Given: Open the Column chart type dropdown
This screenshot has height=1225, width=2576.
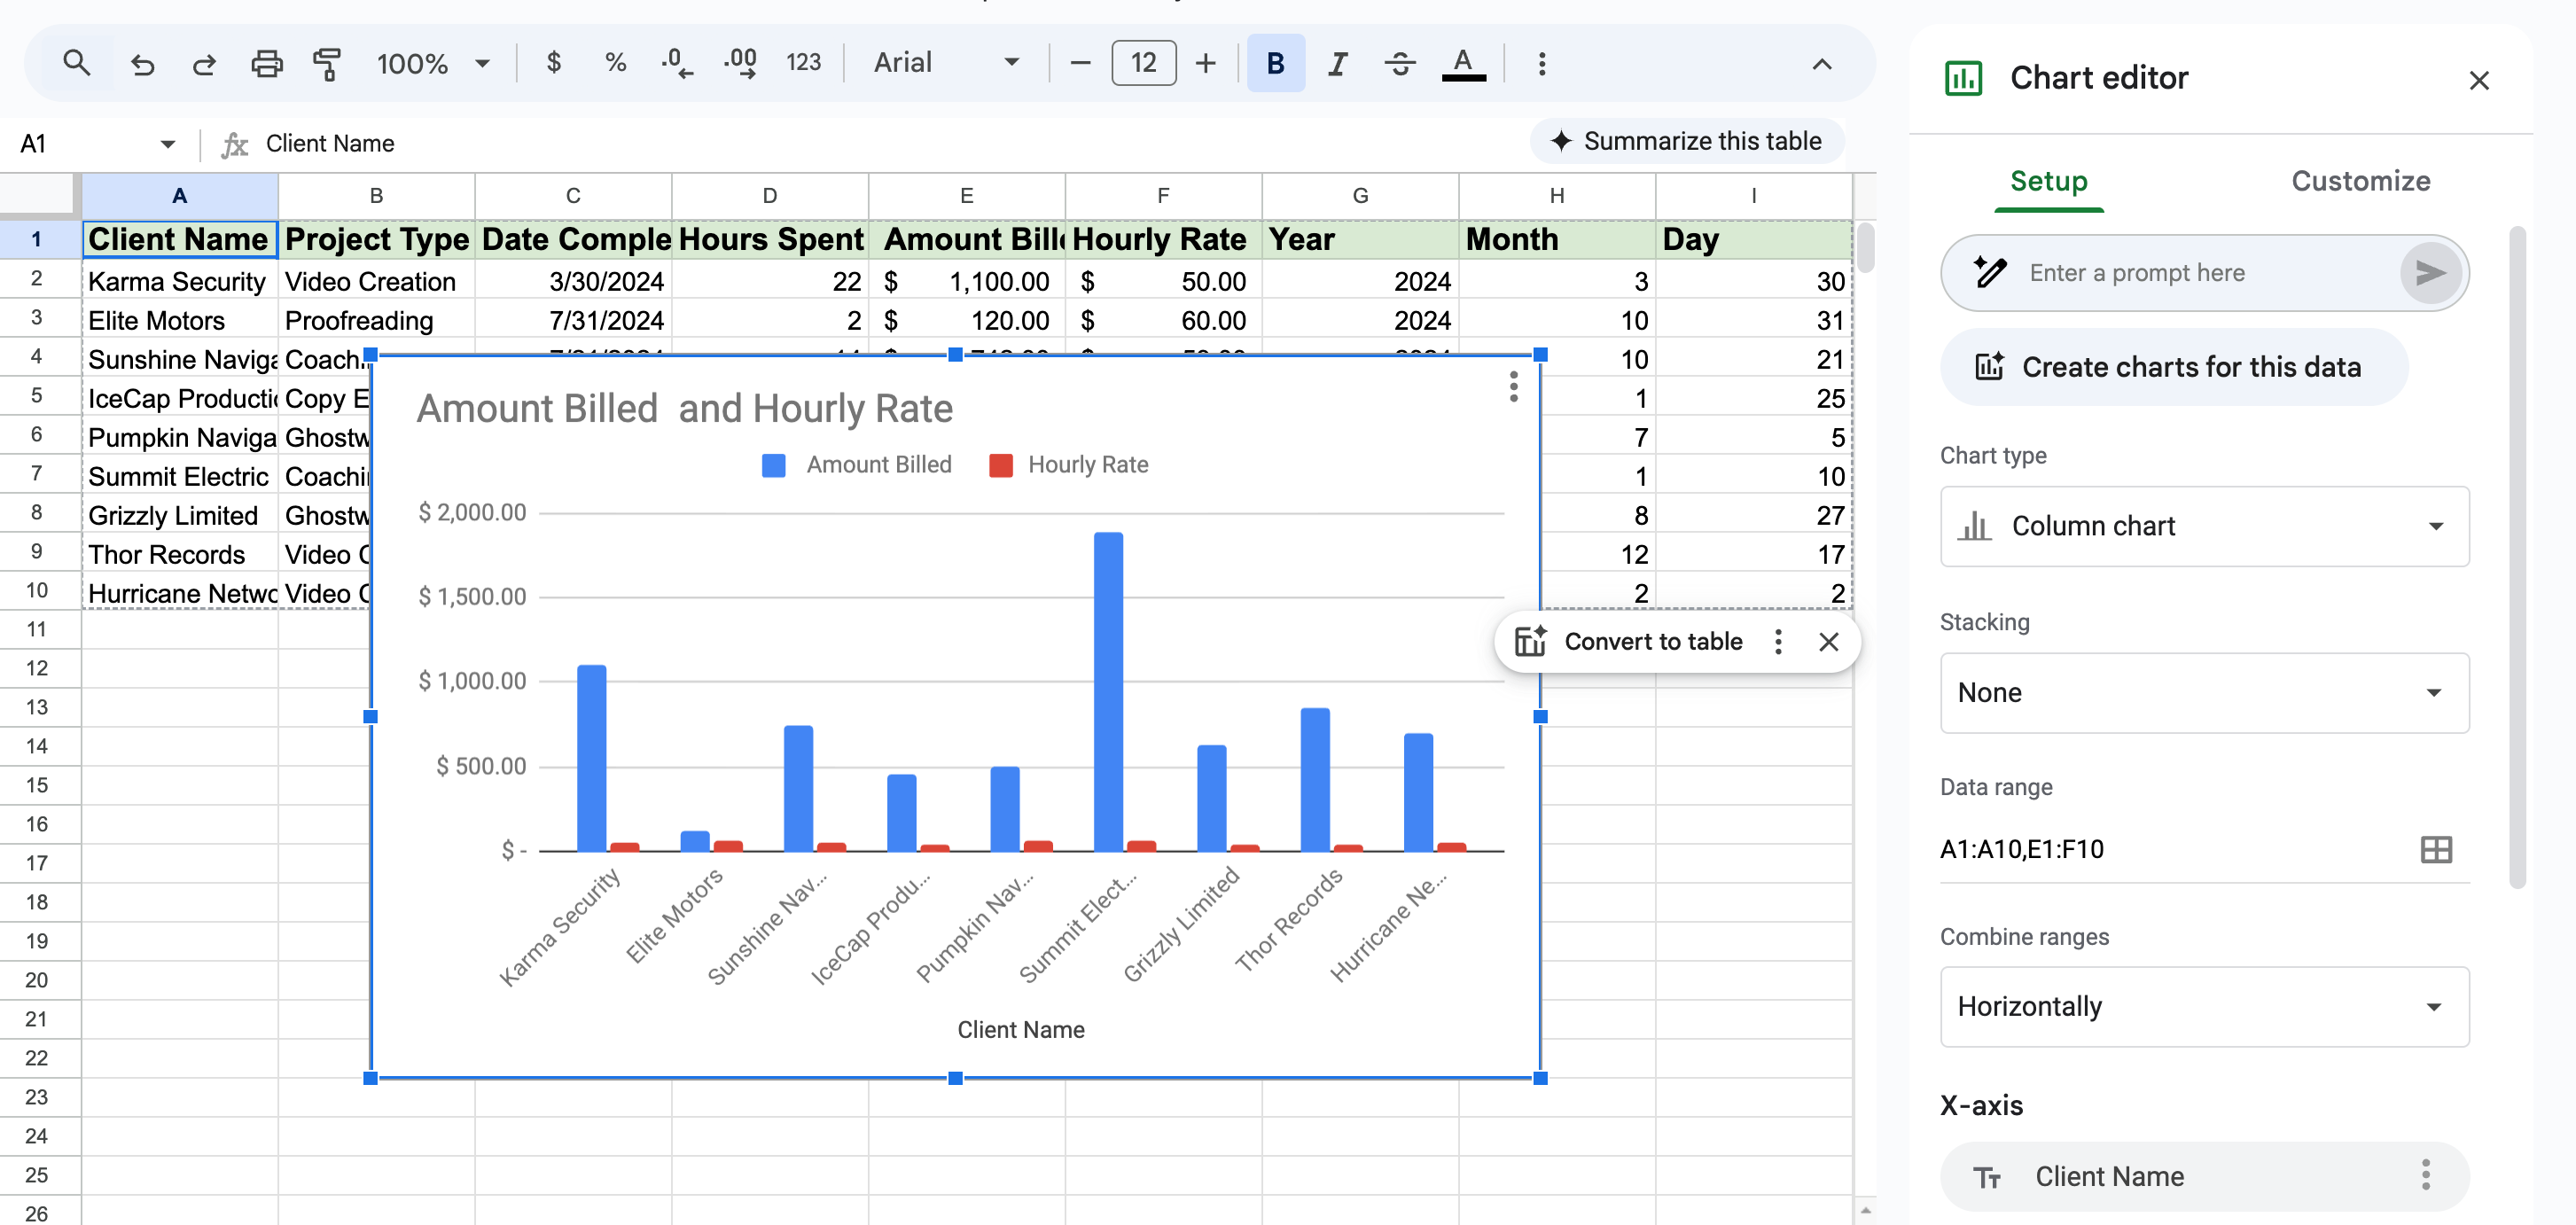Looking at the screenshot, I should (x=2203, y=526).
